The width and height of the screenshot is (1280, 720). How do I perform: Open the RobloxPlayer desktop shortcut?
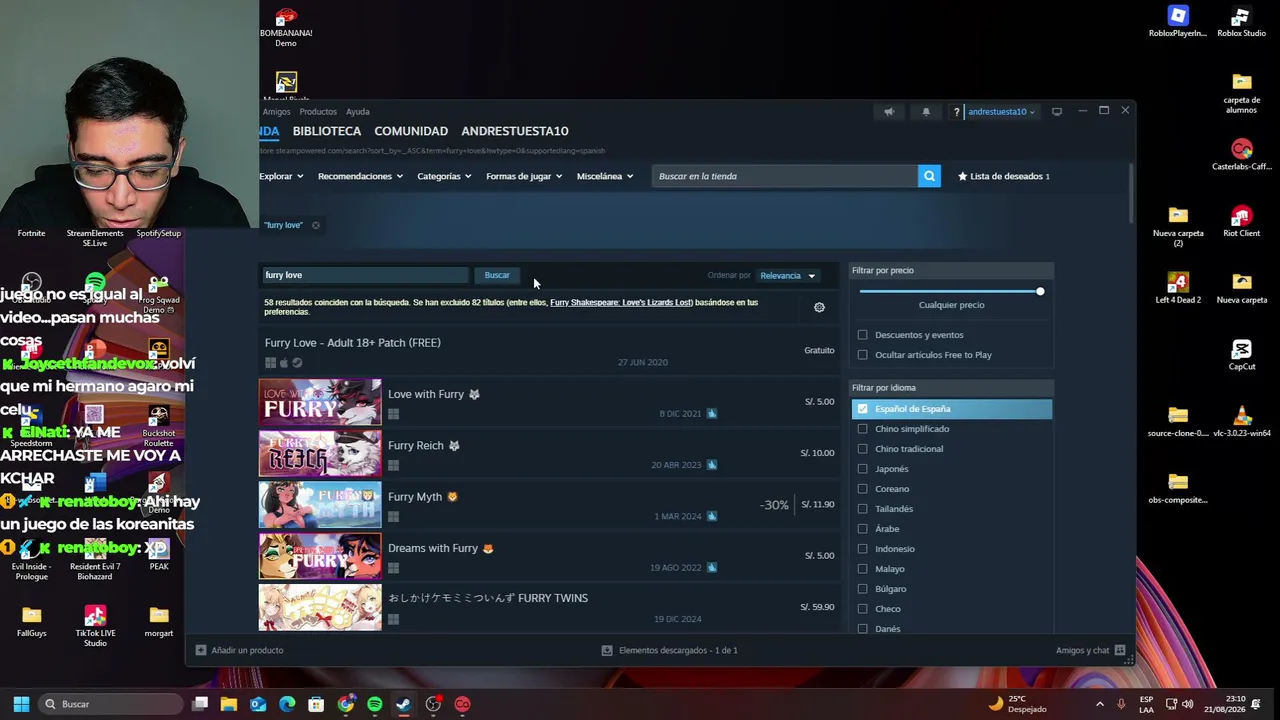point(1178,22)
